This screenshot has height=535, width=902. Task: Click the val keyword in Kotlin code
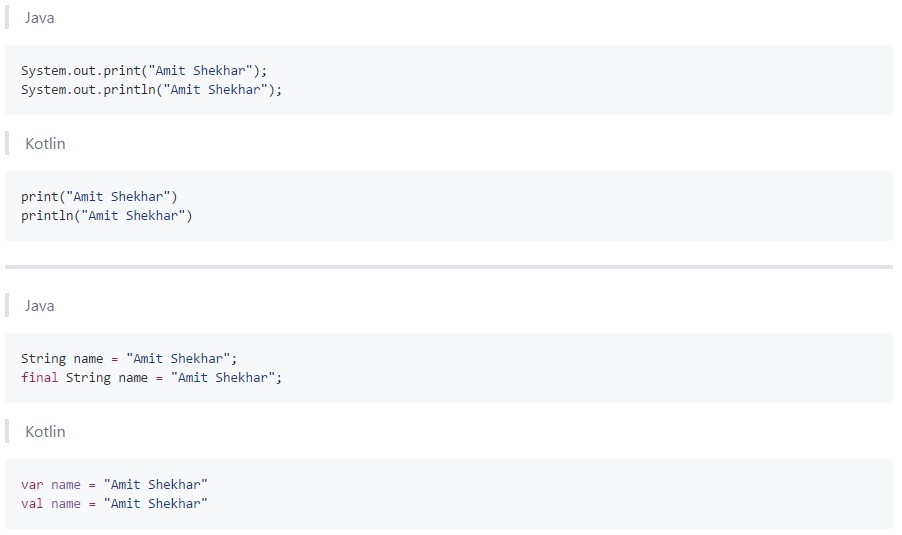(x=32, y=504)
